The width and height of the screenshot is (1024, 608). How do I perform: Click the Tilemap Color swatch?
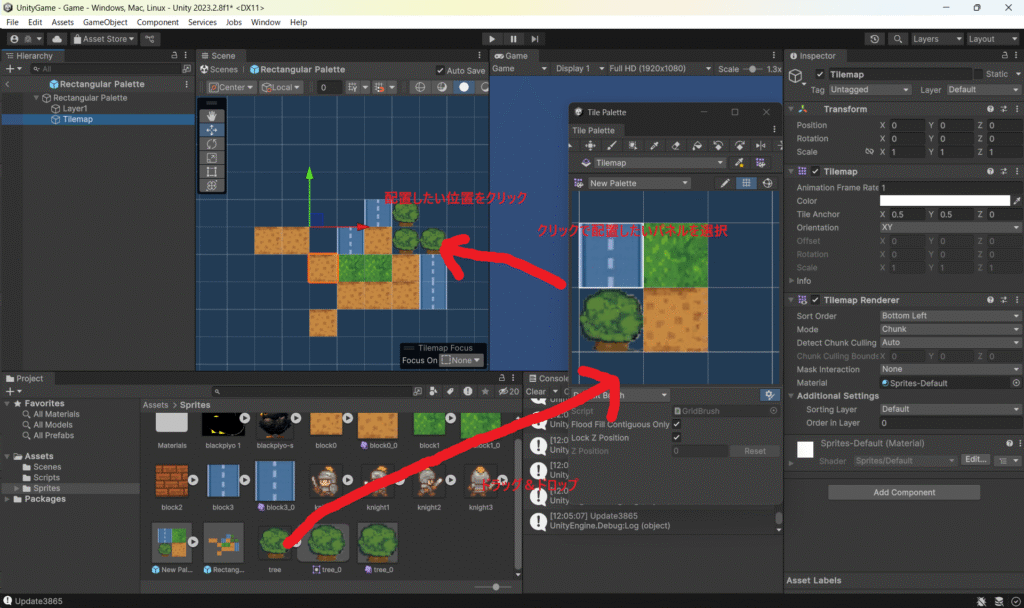(945, 201)
